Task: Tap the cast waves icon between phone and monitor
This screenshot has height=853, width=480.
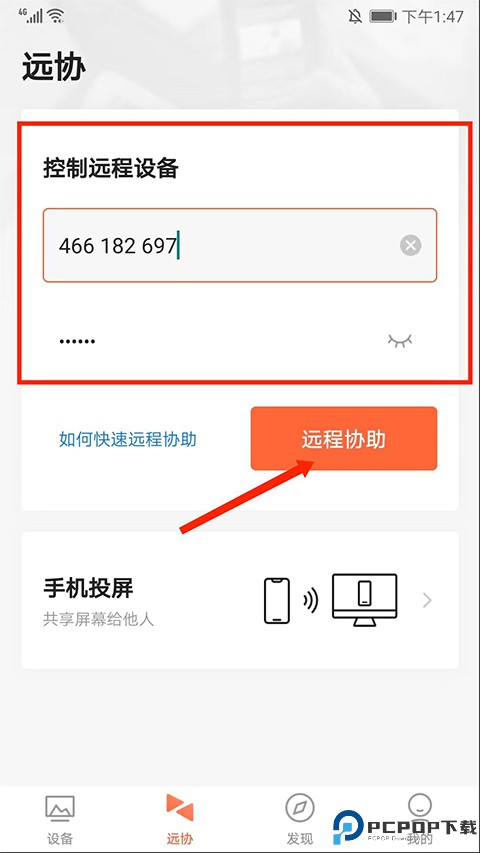Action: coord(311,601)
